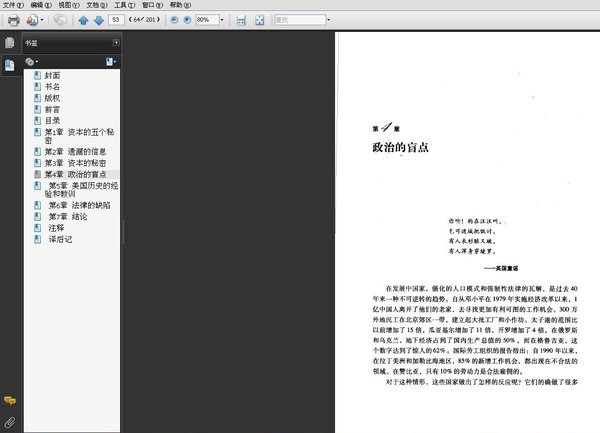The height and width of the screenshot is (433, 600).
Task: Click the fit full page icon
Action: pos(258,20)
